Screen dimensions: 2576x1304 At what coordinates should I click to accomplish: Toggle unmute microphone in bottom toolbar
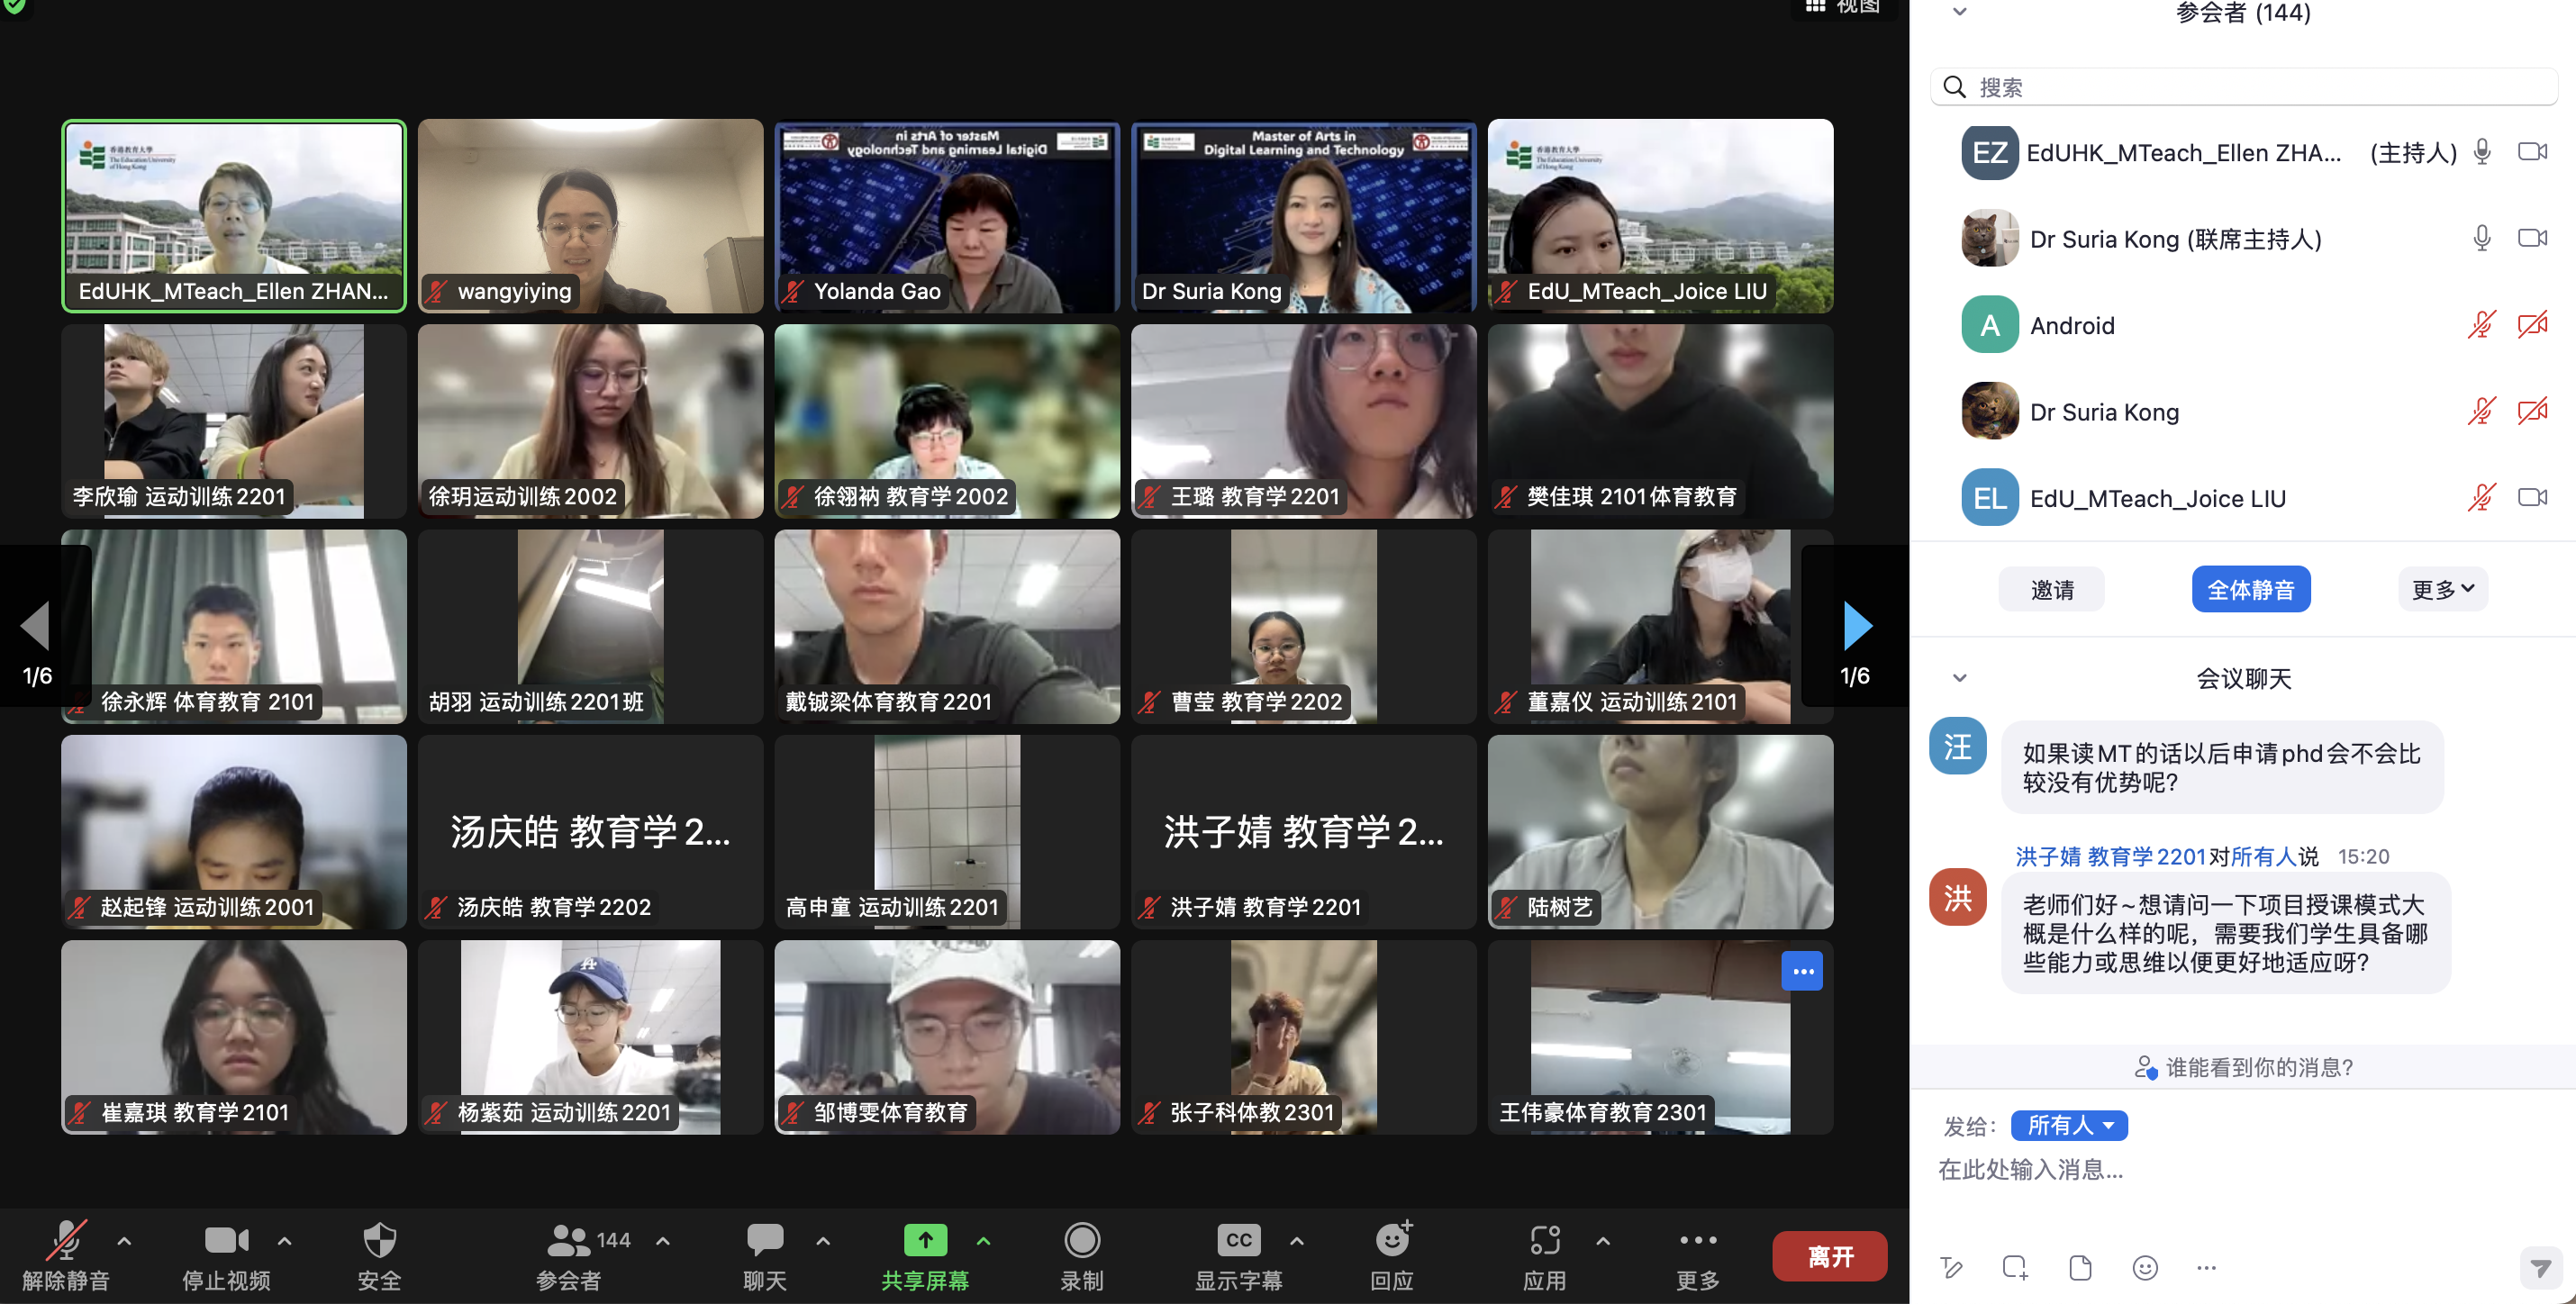click(66, 1241)
